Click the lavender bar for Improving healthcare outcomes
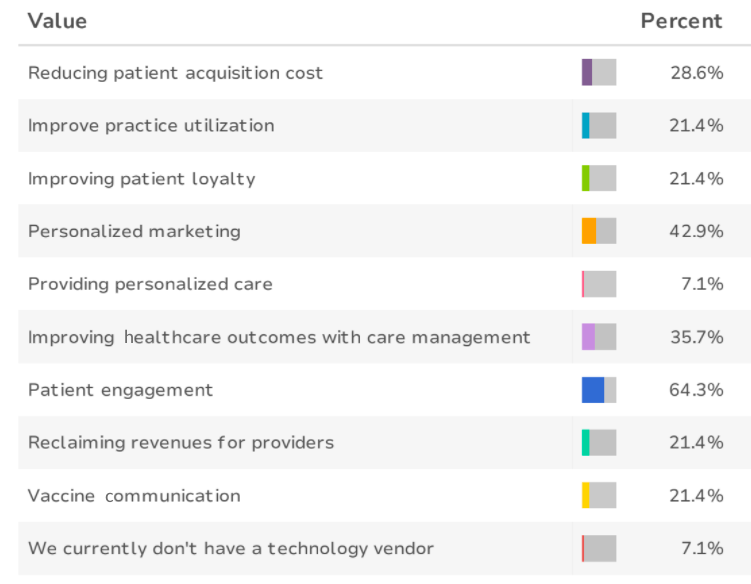The height and width of the screenshot is (584, 751). (588, 337)
